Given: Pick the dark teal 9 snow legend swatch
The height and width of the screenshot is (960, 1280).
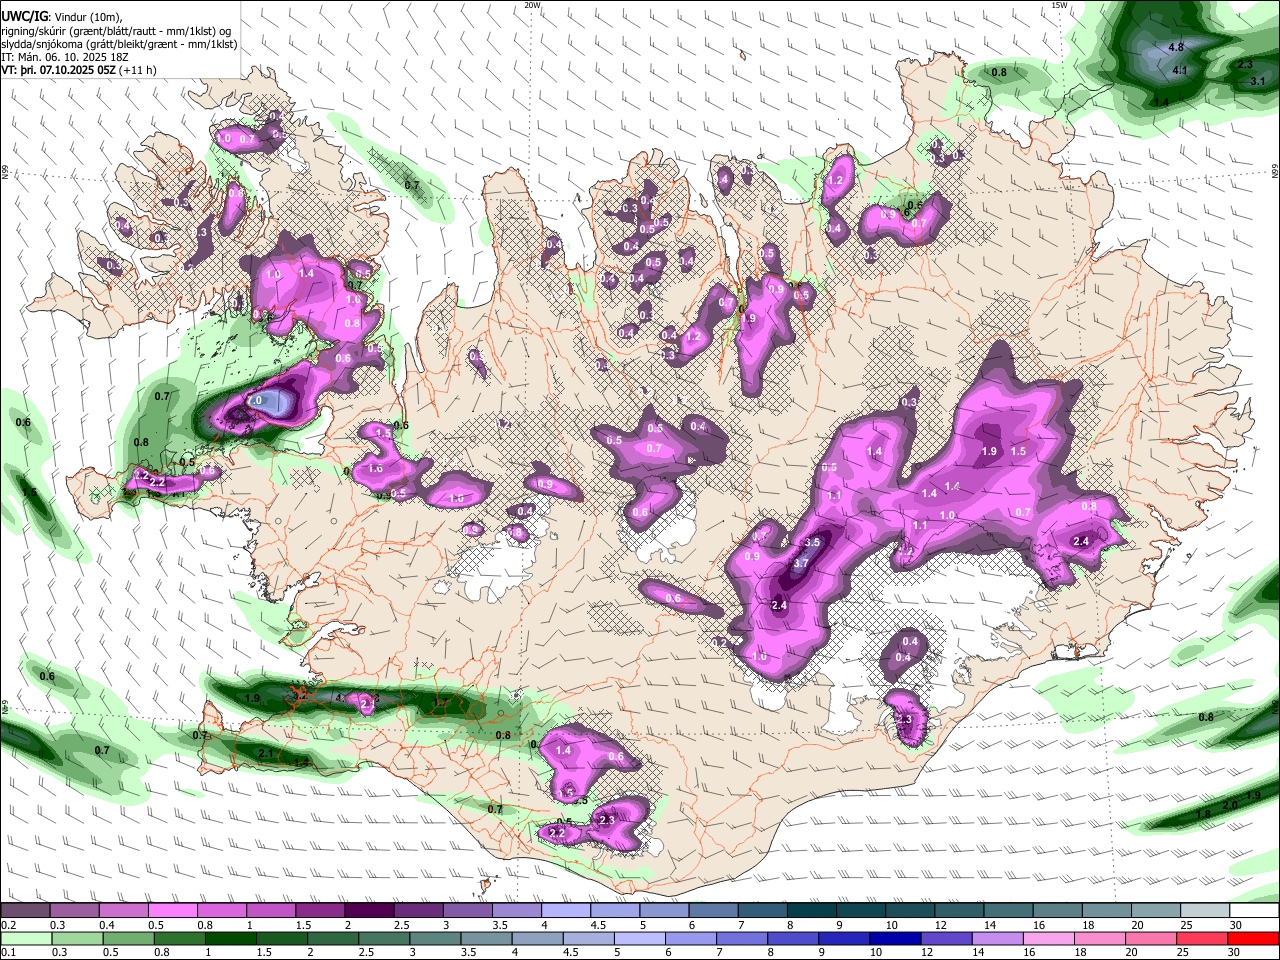Looking at the screenshot, I should coord(860,911).
